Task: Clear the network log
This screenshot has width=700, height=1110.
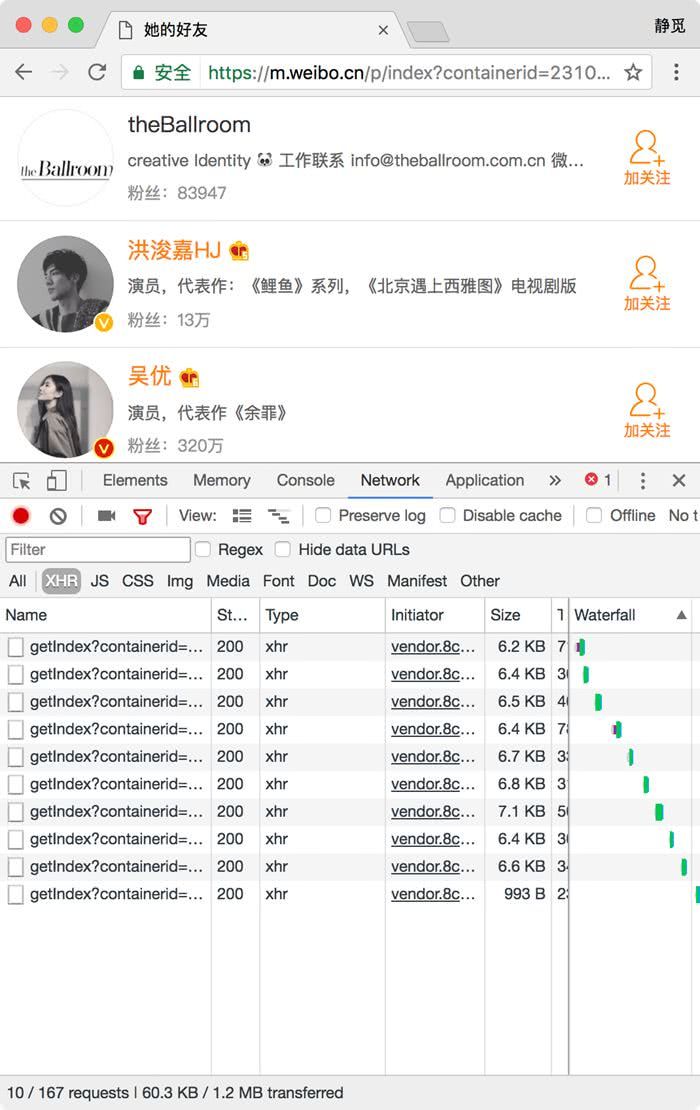Action: pos(58,516)
